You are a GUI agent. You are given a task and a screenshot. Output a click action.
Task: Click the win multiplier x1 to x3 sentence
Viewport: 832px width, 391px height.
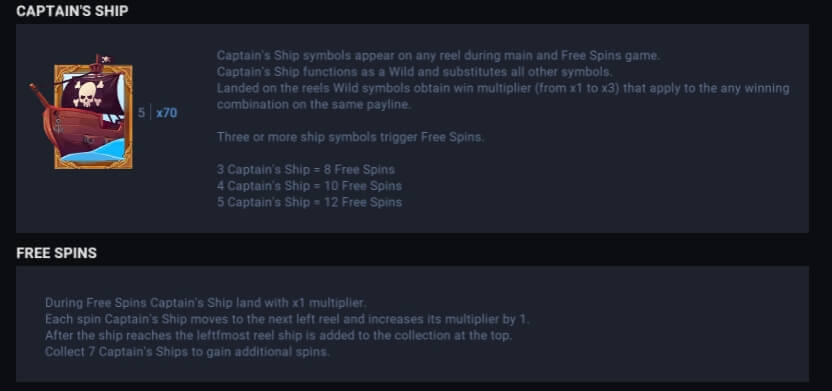[x=503, y=88]
